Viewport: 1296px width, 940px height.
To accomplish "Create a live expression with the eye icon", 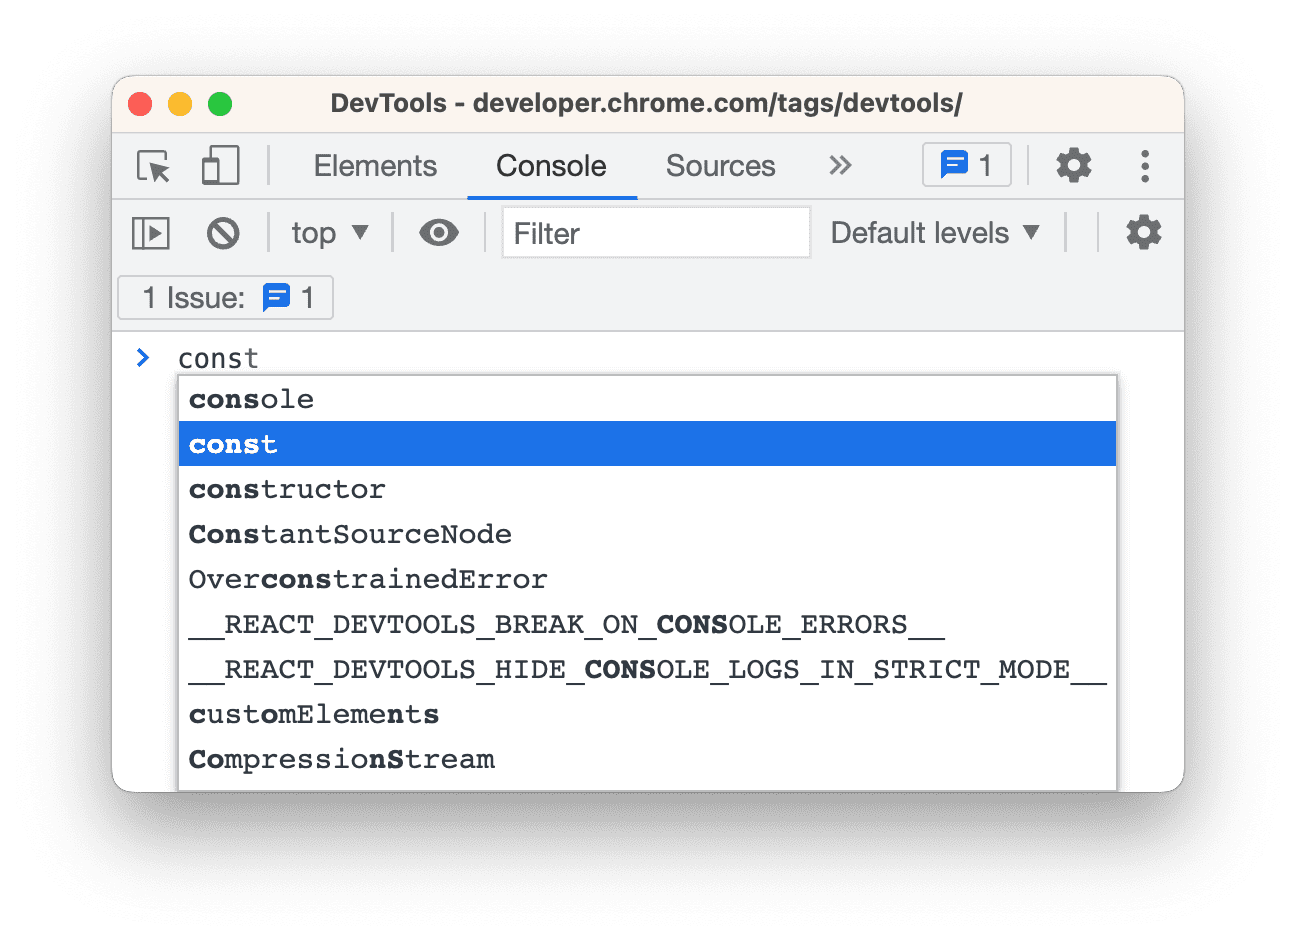I will [x=438, y=232].
